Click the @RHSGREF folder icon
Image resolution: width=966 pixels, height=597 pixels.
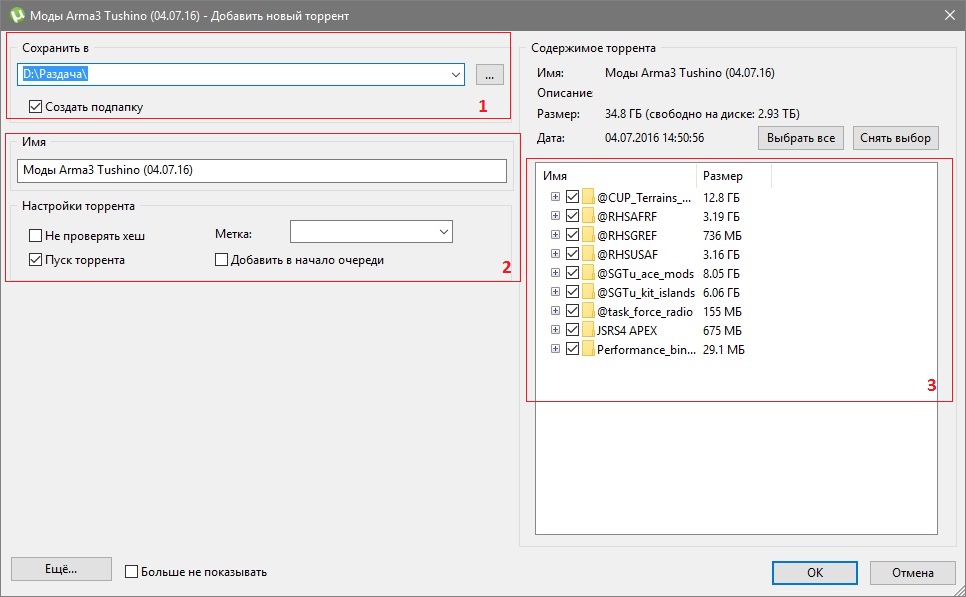[x=588, y=235]
